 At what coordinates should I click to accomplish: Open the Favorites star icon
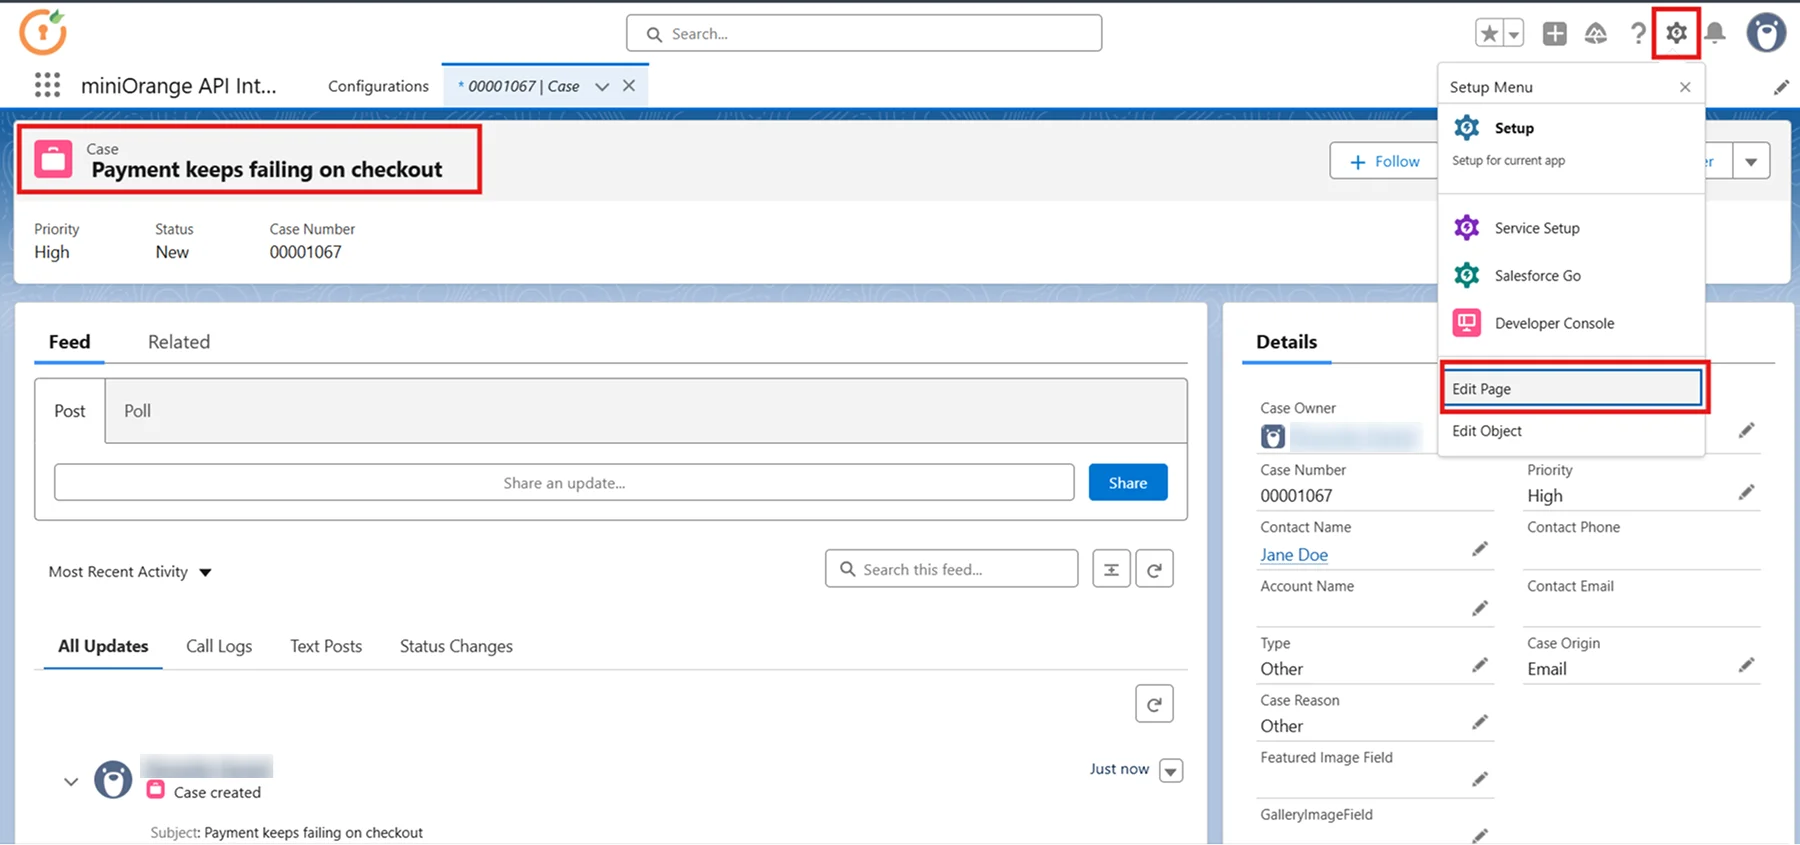pos(1489,33)
